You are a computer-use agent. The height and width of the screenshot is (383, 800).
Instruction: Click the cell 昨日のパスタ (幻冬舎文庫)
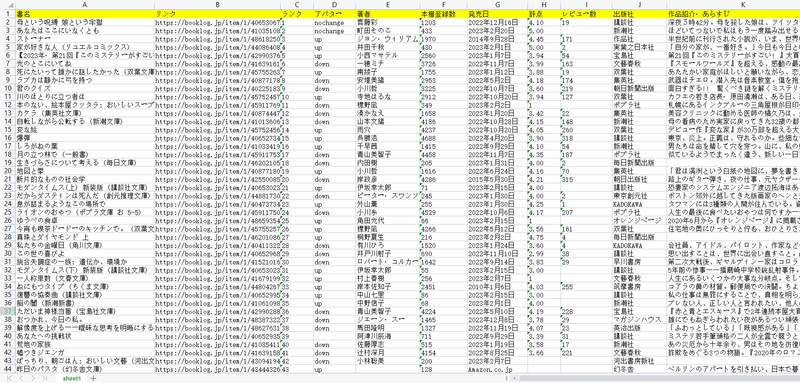[x=85, y=369]
